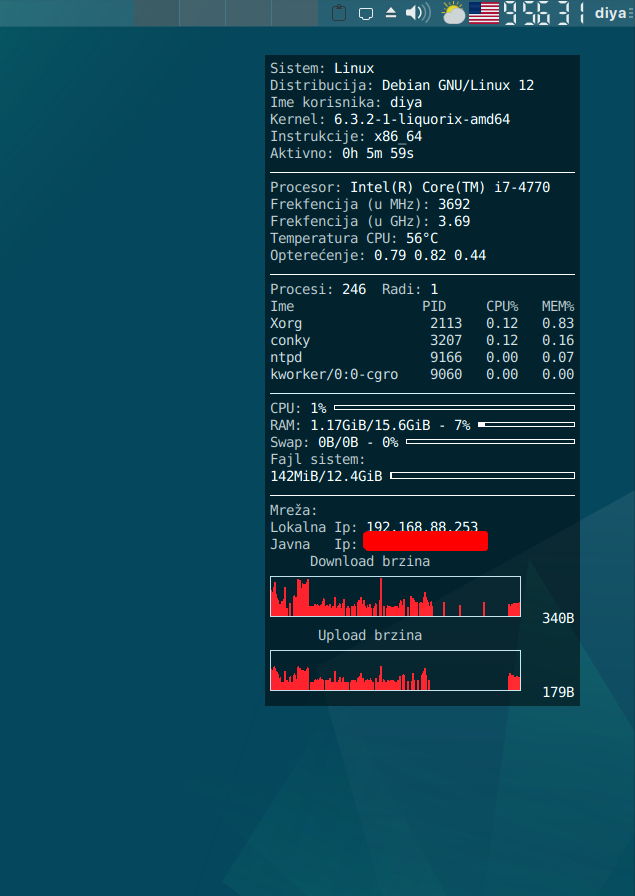Click the frequency value '3692'
This screenshot has height=896, width=635.
point(454,205)
